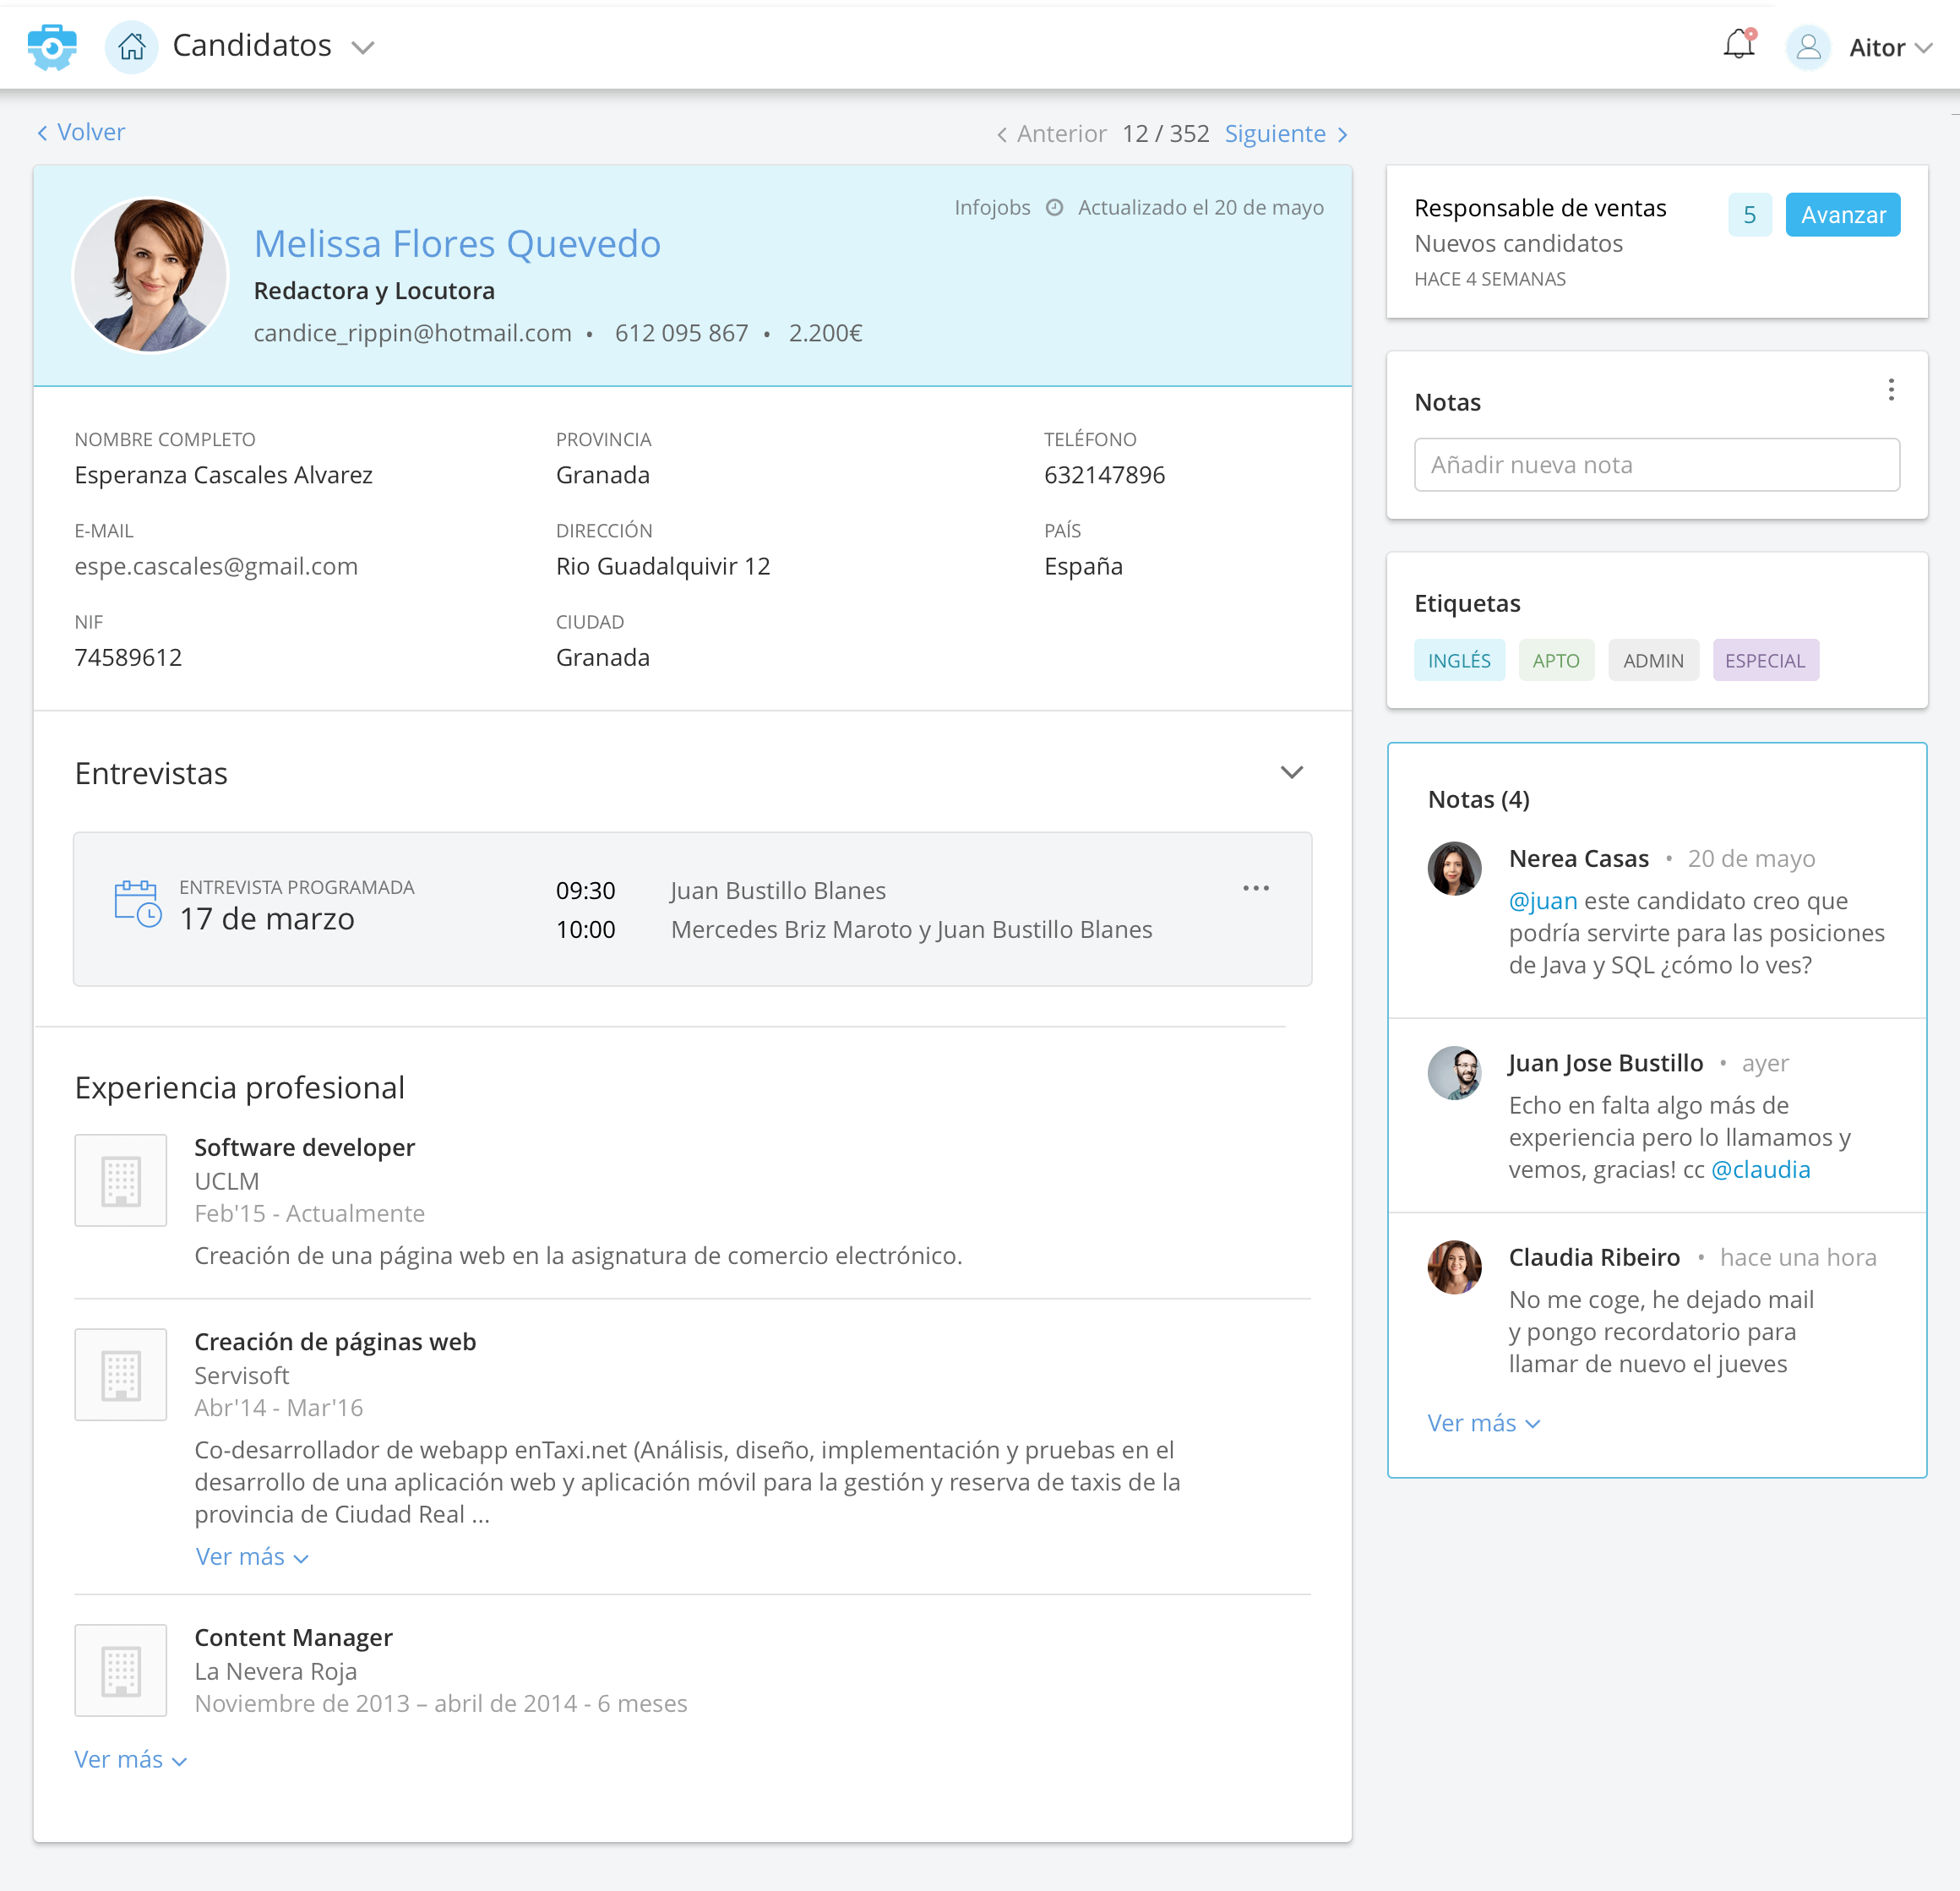Click the clock icon next to Actualizado
Image resolution: width=1960 pixels, height=1891 pixels.
1054,207
